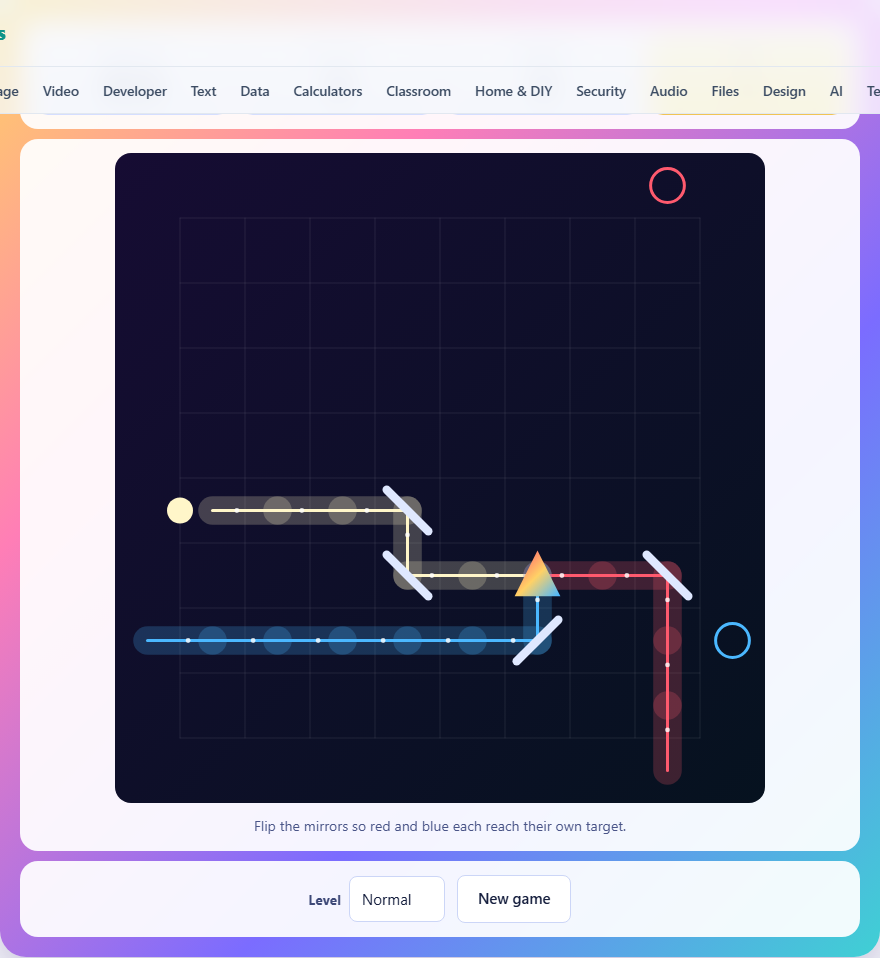Go to AI category
This screenshot has width=880, height=958.
pyautogui.click(x=836, y=91)
